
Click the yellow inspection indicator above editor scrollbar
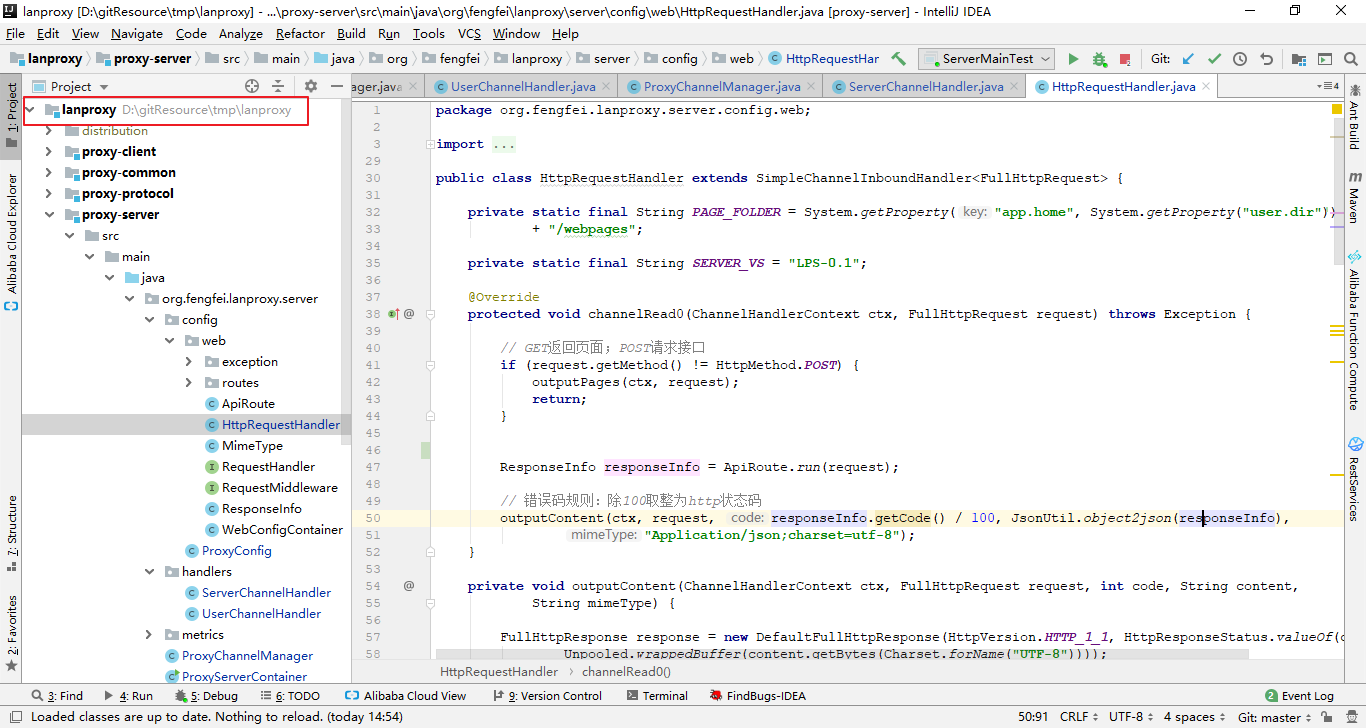[1336, 108]
